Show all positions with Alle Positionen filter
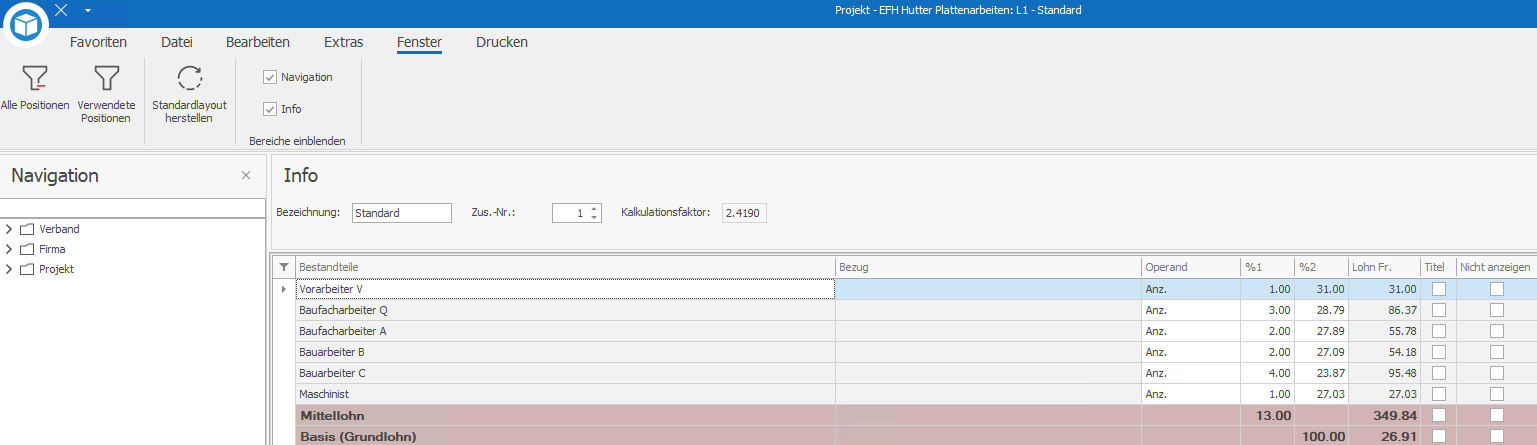This screenshot has width=1537, height=445. pyautogui.click(x=35, y=88)
